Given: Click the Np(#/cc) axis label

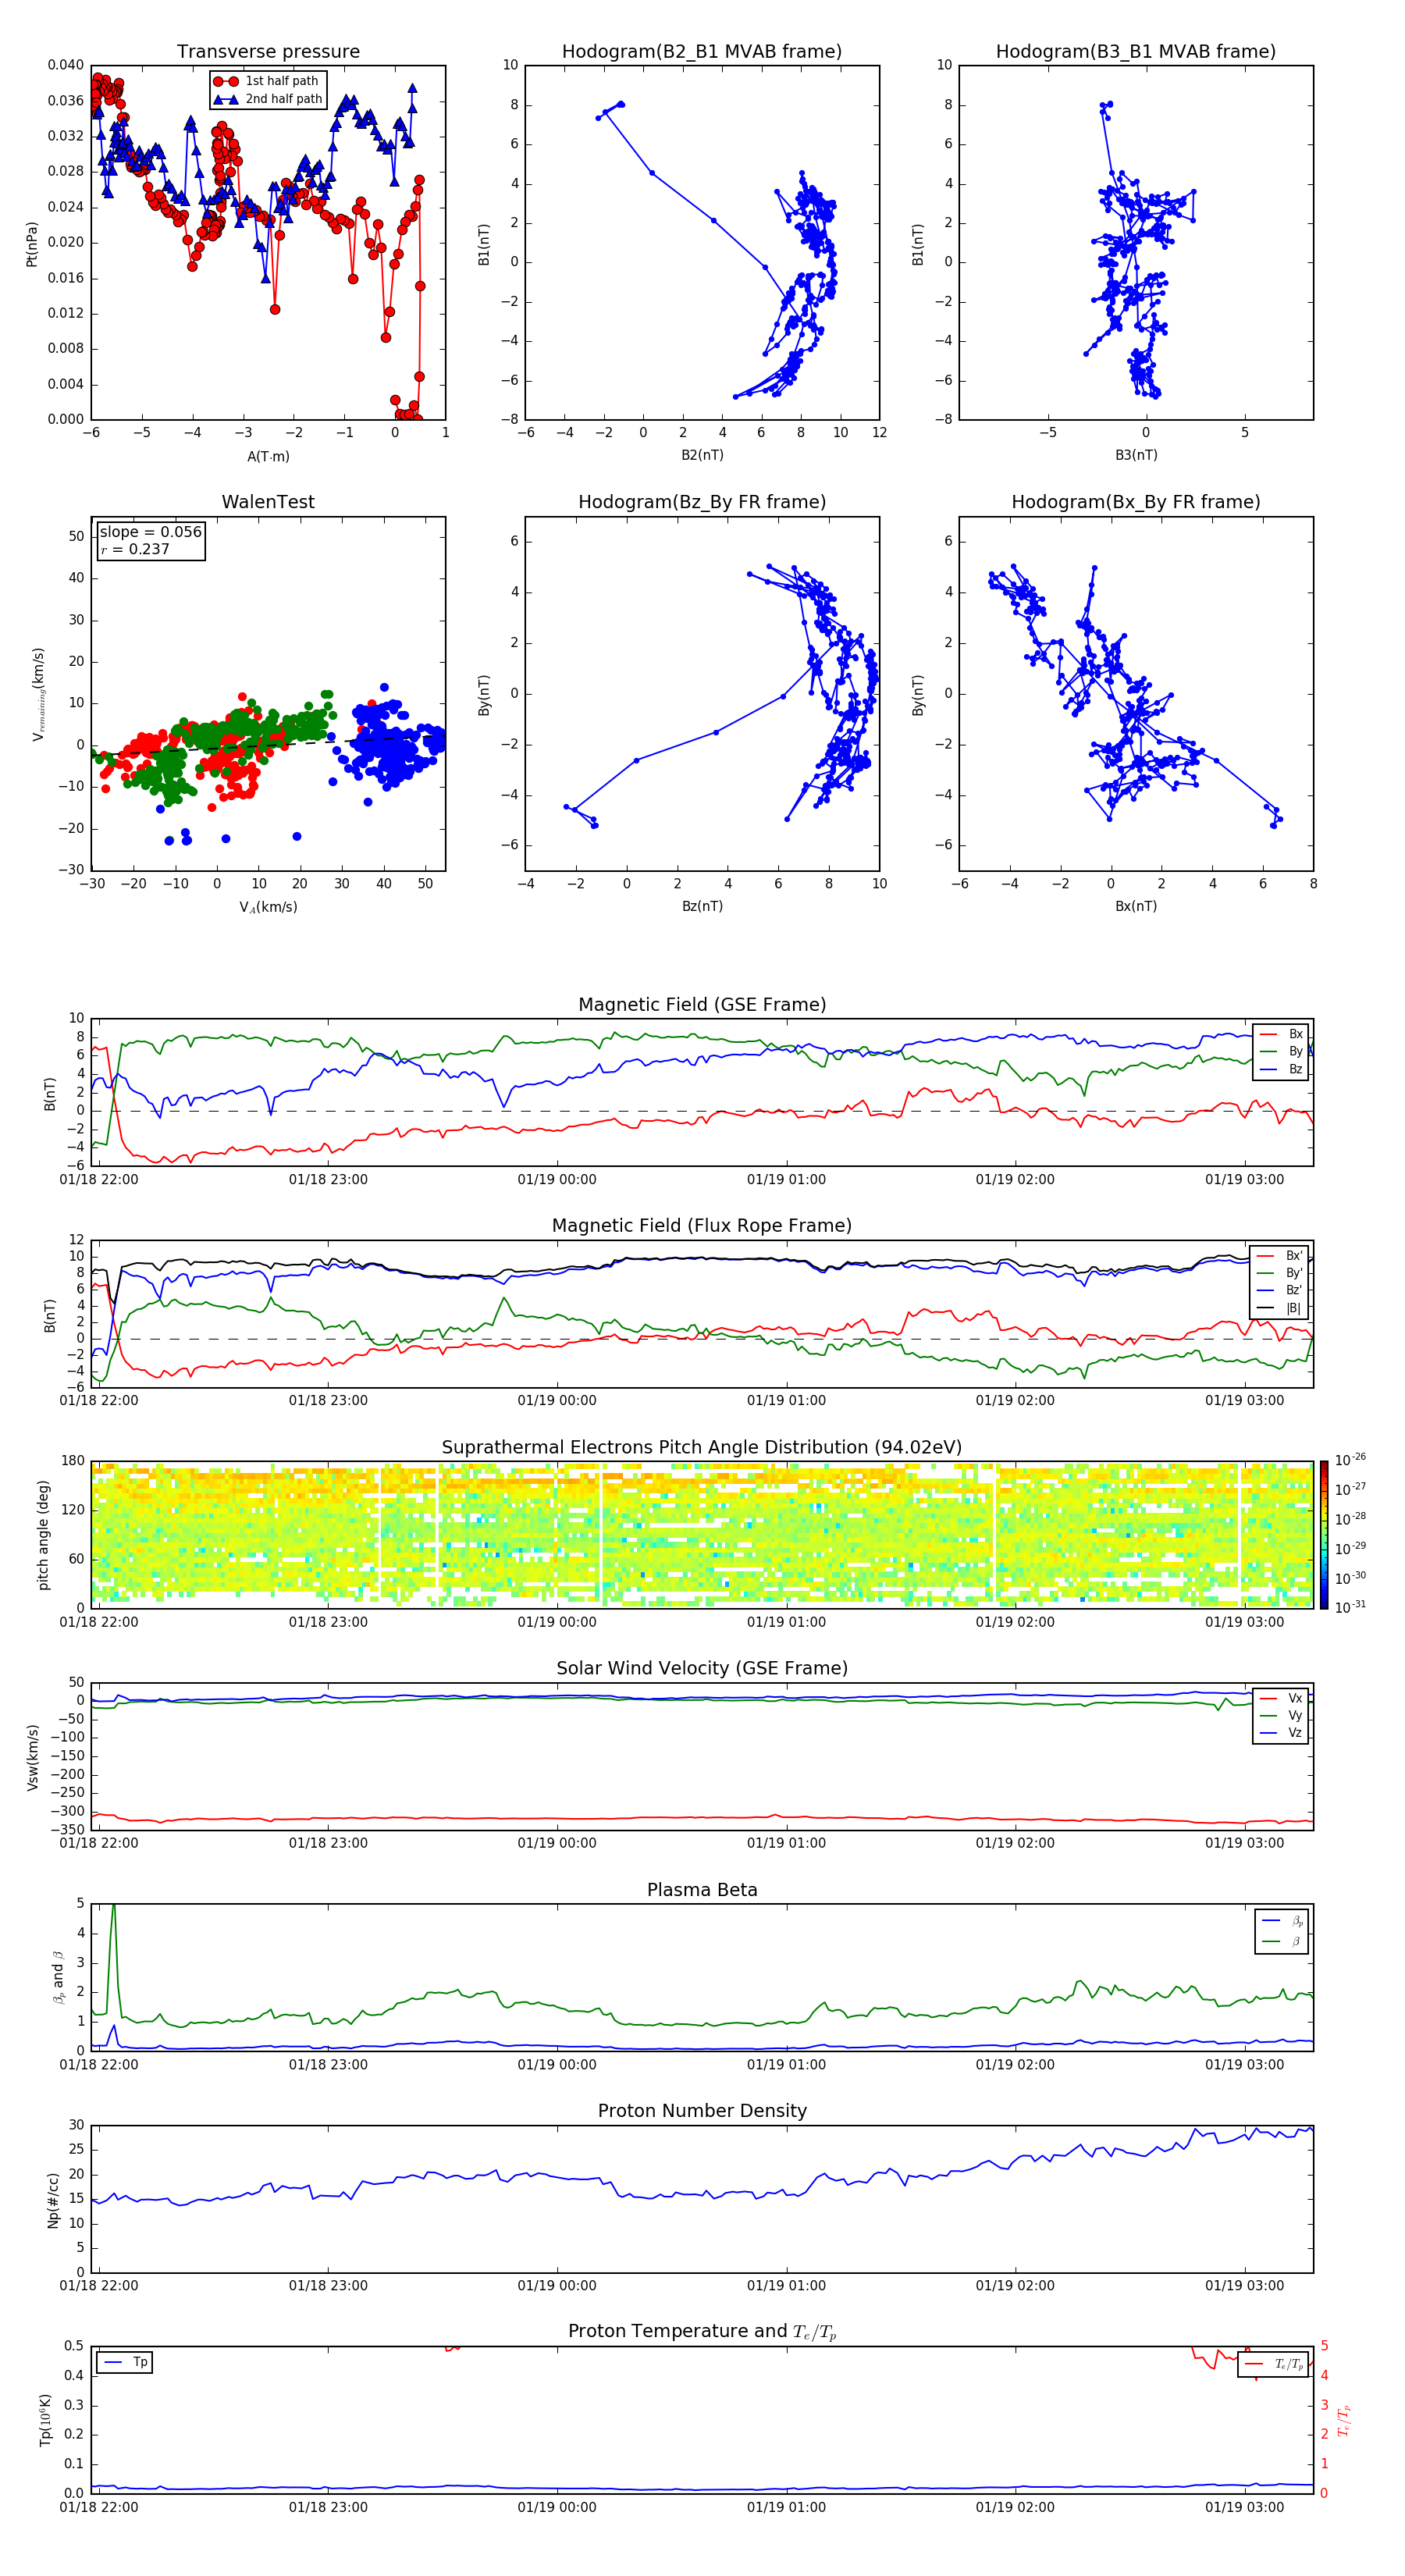Looking at the screenshot, I should 53,2199.
